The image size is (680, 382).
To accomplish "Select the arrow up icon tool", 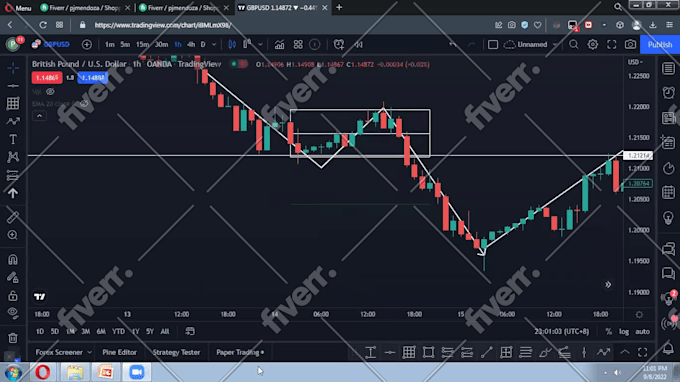I will point(13,193).
